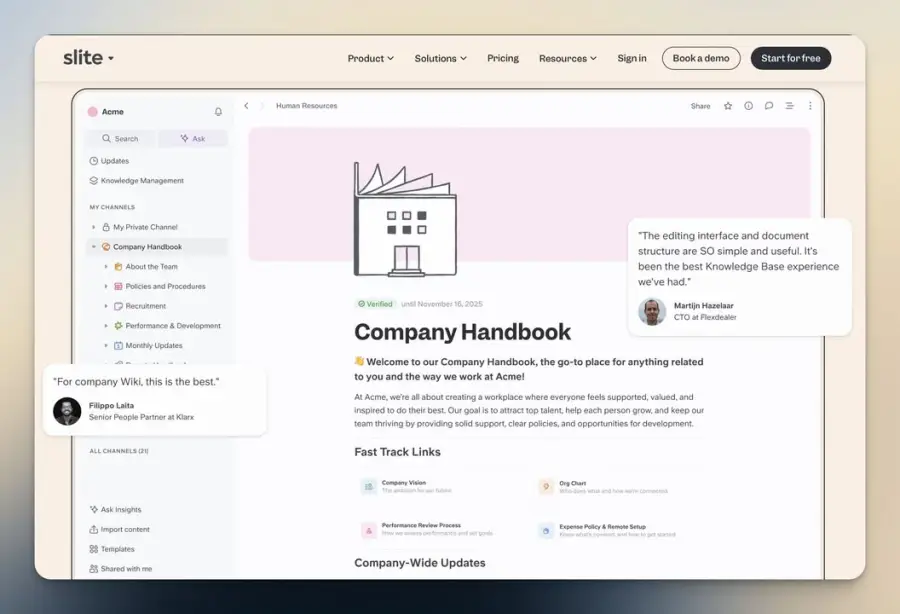900x614 pixels.
Task: Click the Updates clock icon
Action: click(94, 161)
